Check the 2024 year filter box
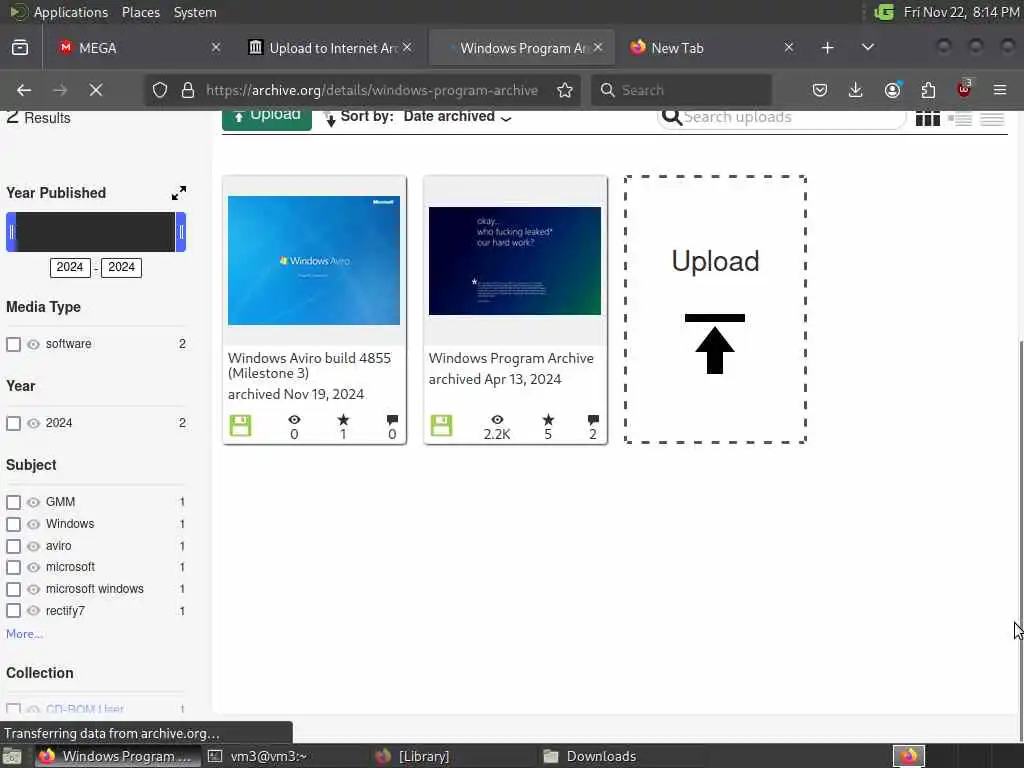 tap(13, 423)
